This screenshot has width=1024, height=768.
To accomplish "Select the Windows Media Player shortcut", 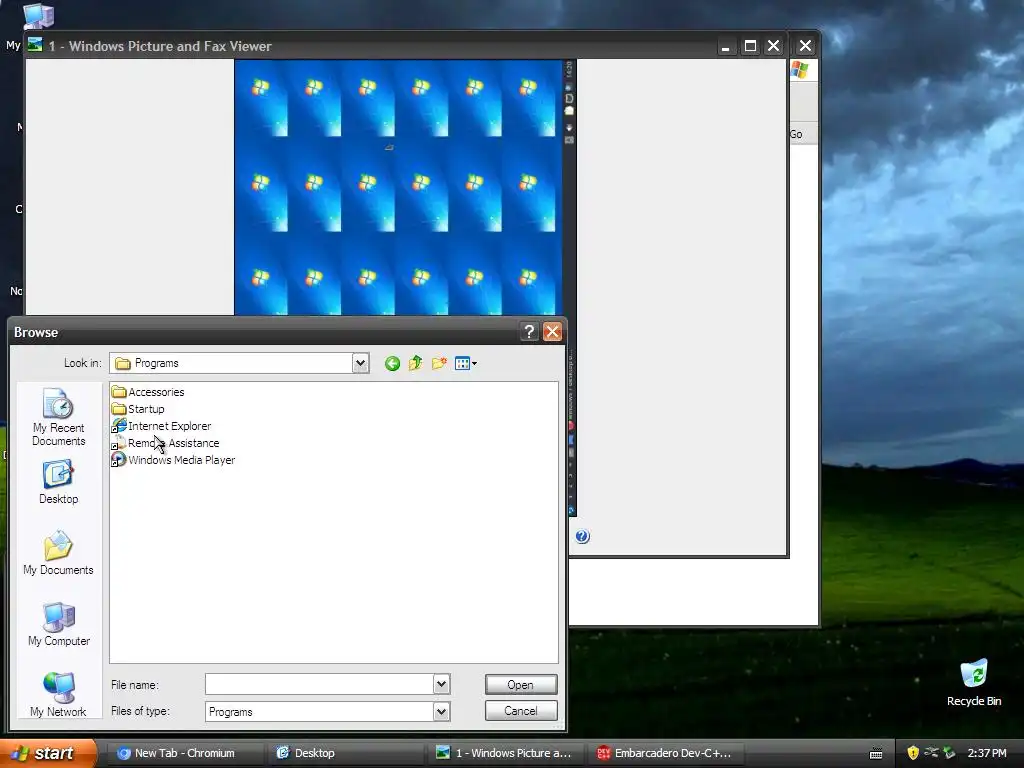I will point(173,460).
